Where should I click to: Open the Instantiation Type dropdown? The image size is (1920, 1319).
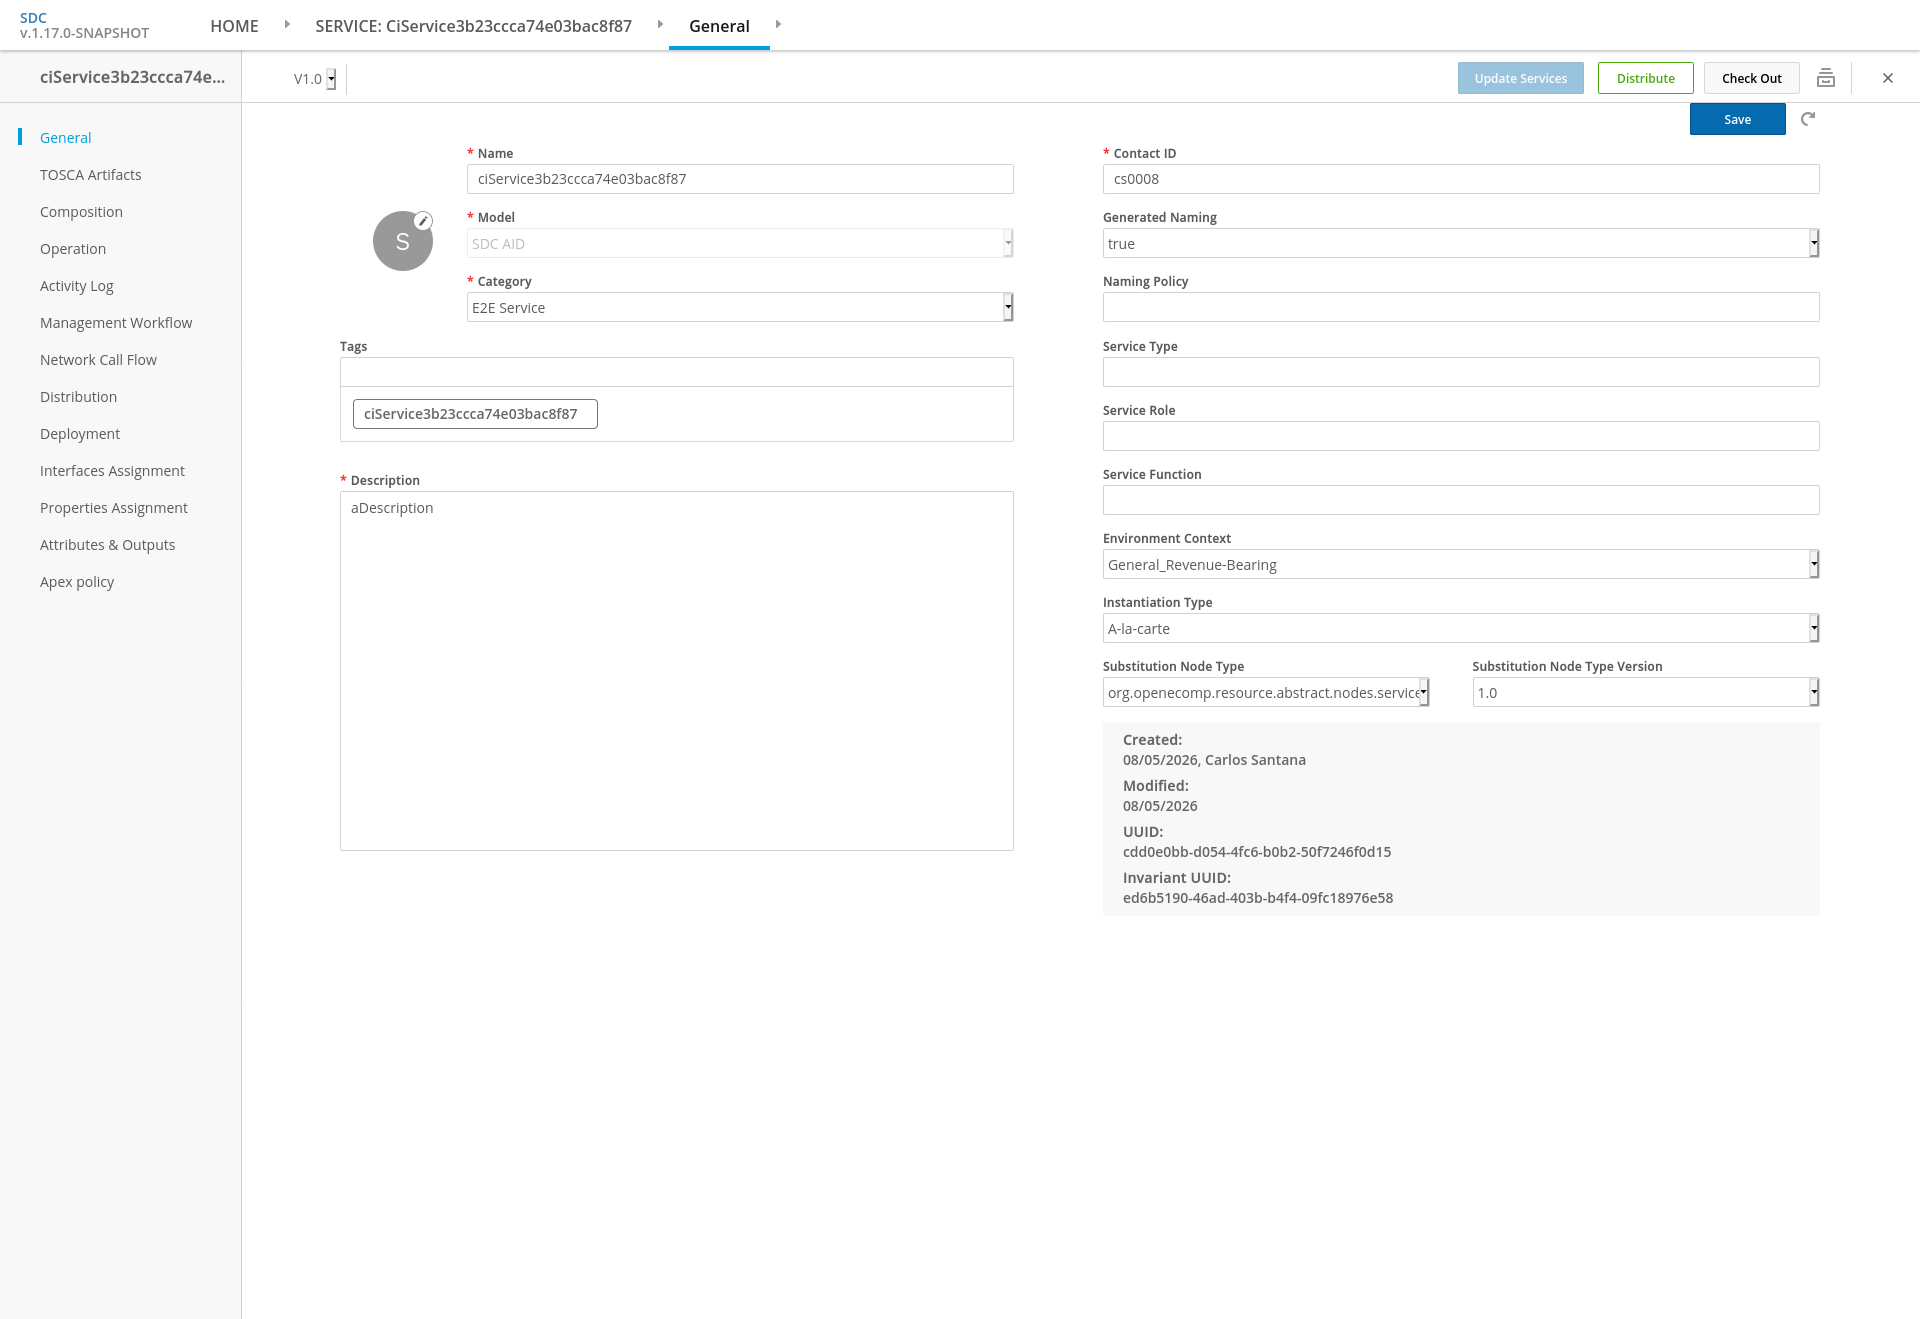[1461, 628]
